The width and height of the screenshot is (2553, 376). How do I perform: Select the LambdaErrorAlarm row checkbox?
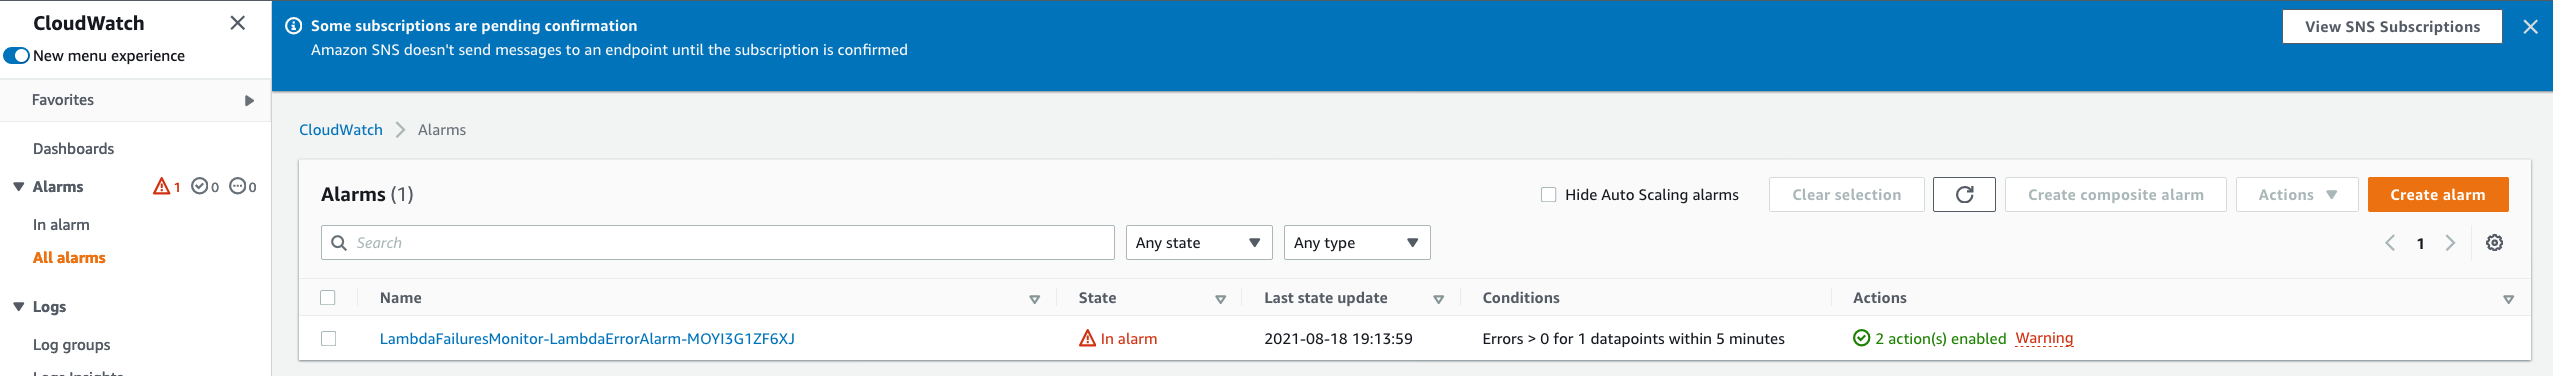point(328,339)
